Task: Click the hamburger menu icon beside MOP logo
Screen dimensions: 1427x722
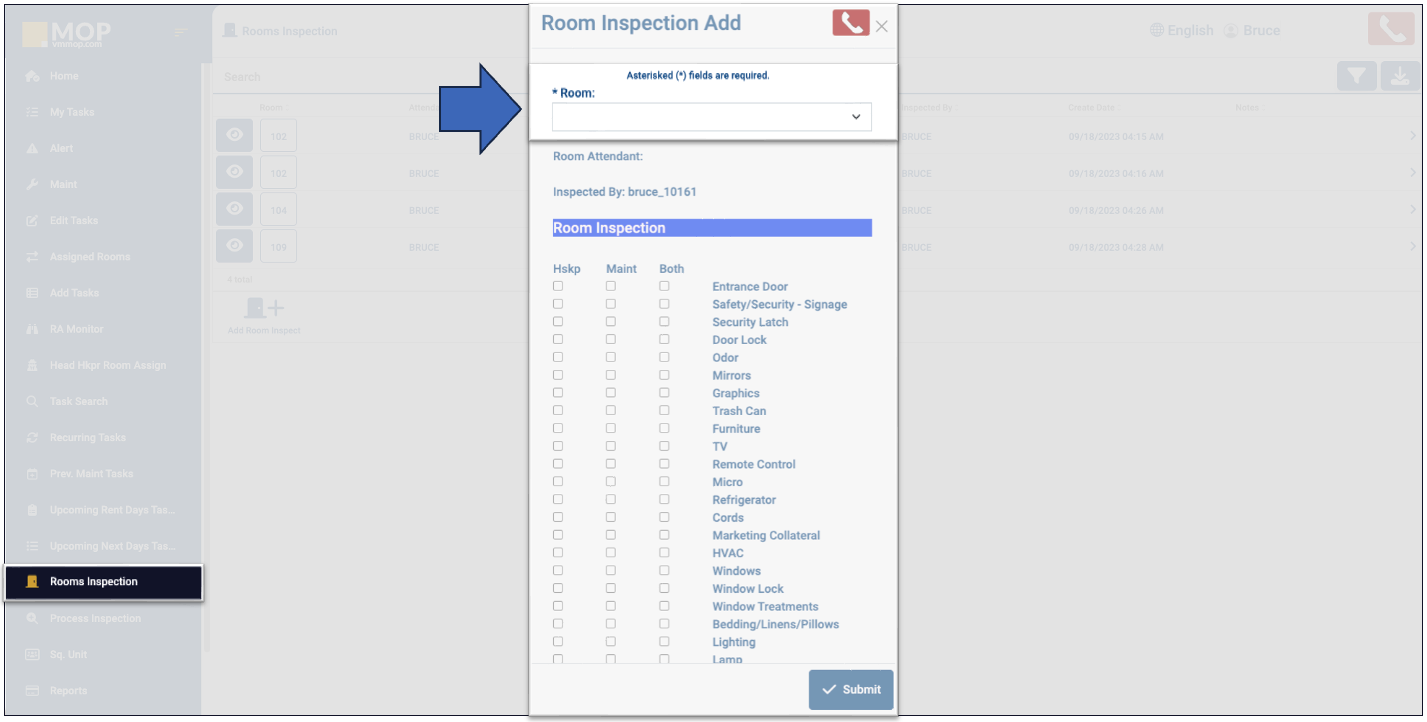Action: click(x=181, y=33)
